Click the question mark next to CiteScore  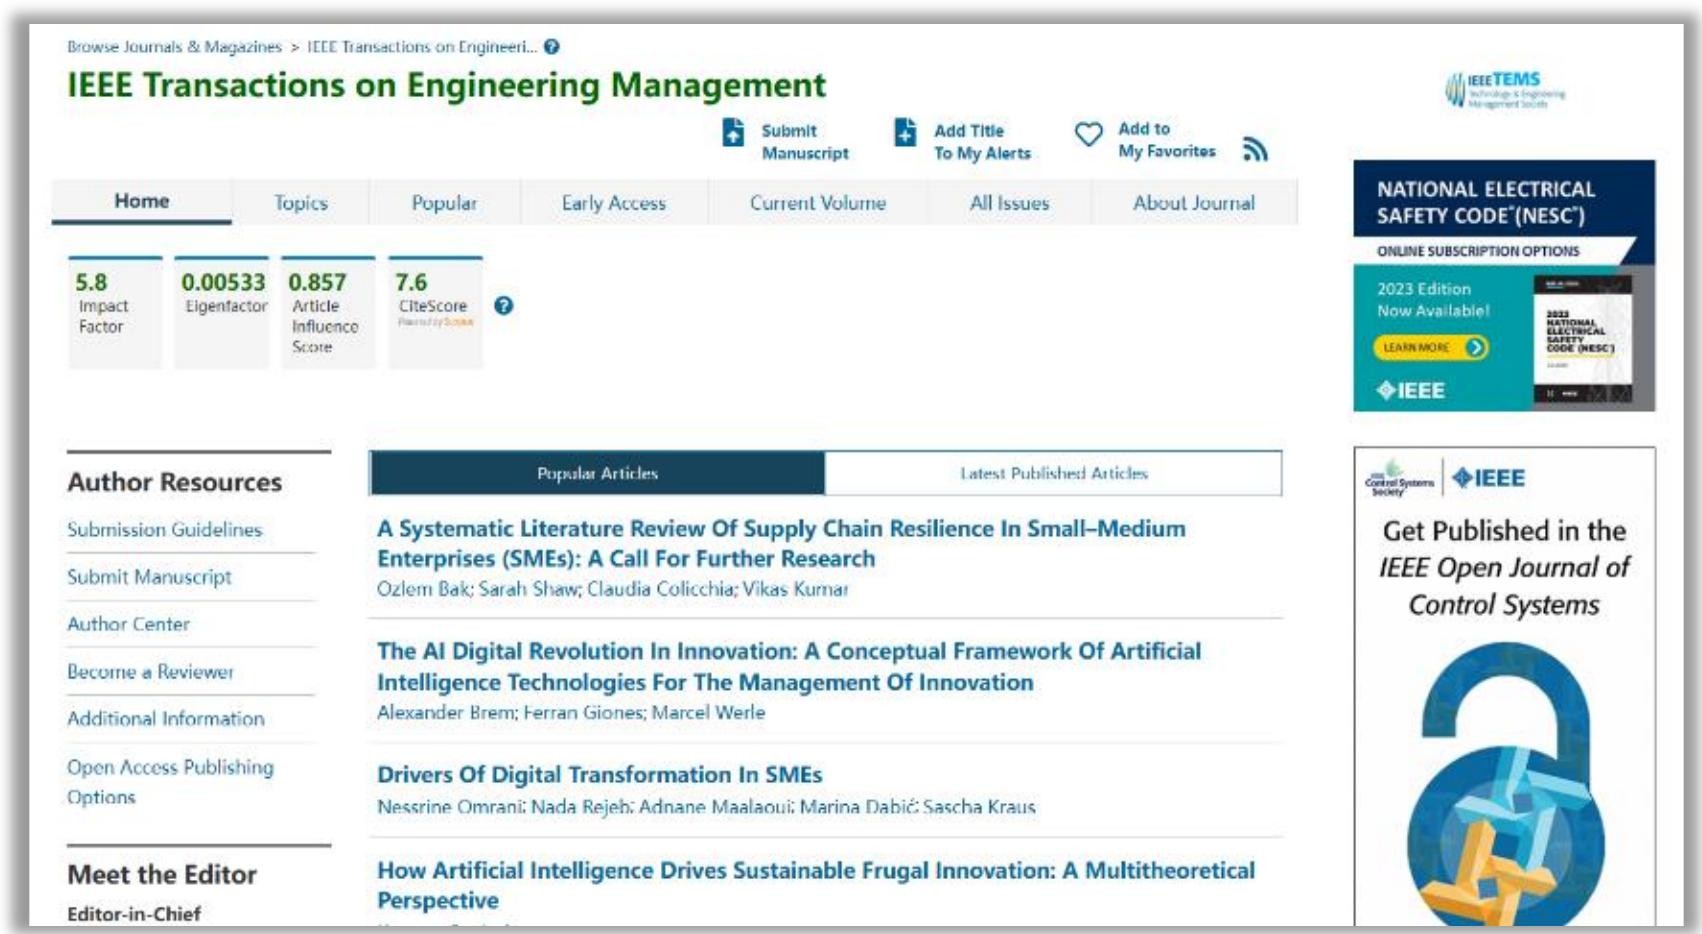504,306
